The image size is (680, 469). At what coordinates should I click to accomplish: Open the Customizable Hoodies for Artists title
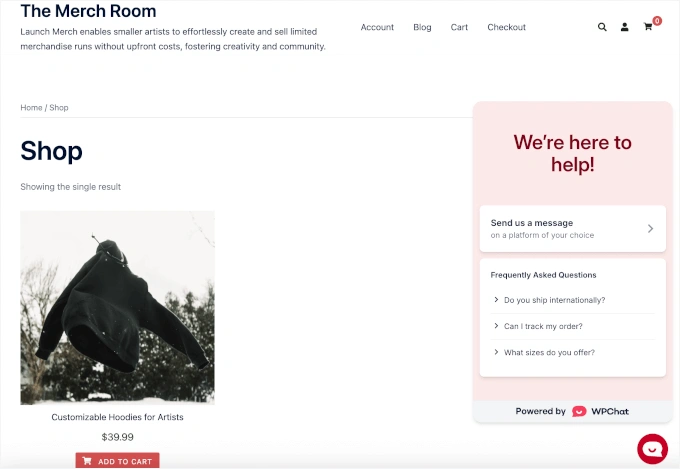[x=117, y=417]
